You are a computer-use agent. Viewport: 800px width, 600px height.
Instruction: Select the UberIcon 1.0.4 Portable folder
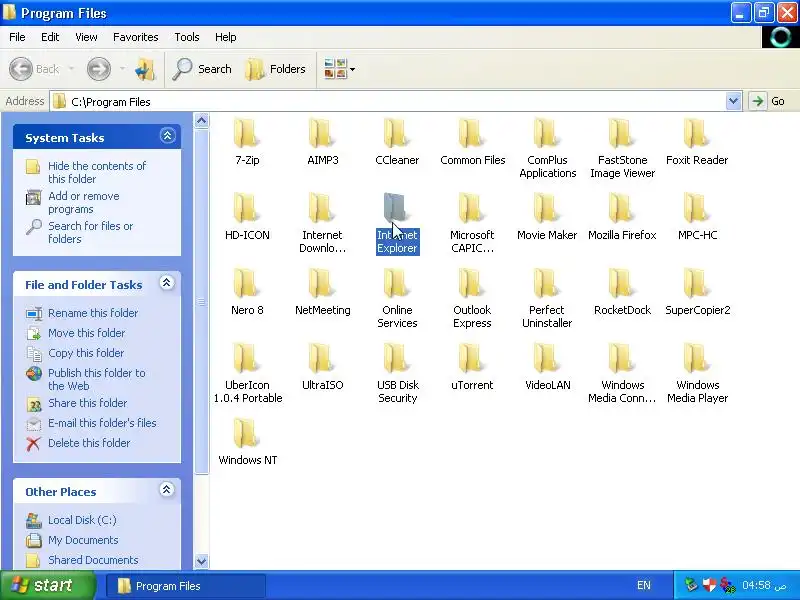click(247, 373)
